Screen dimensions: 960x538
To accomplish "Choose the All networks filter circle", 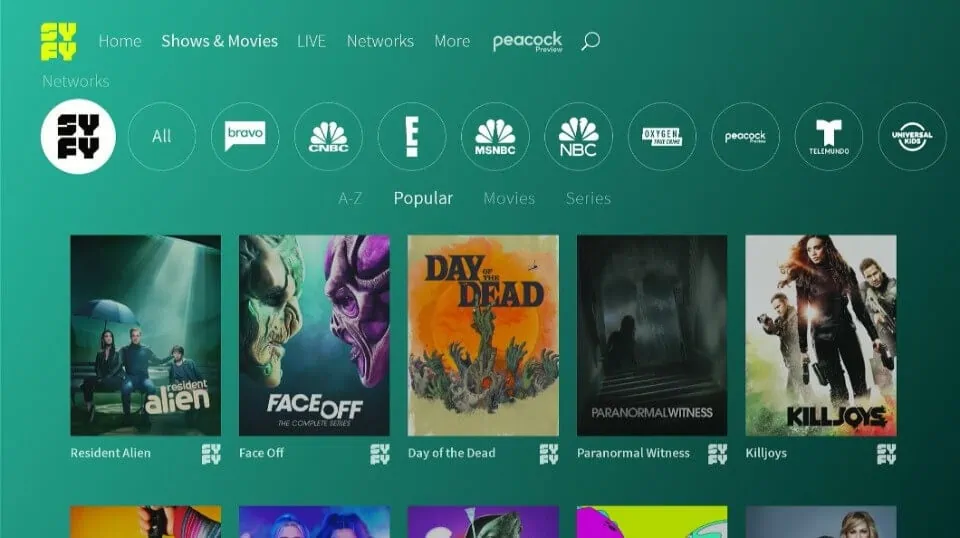I will 162,136.
